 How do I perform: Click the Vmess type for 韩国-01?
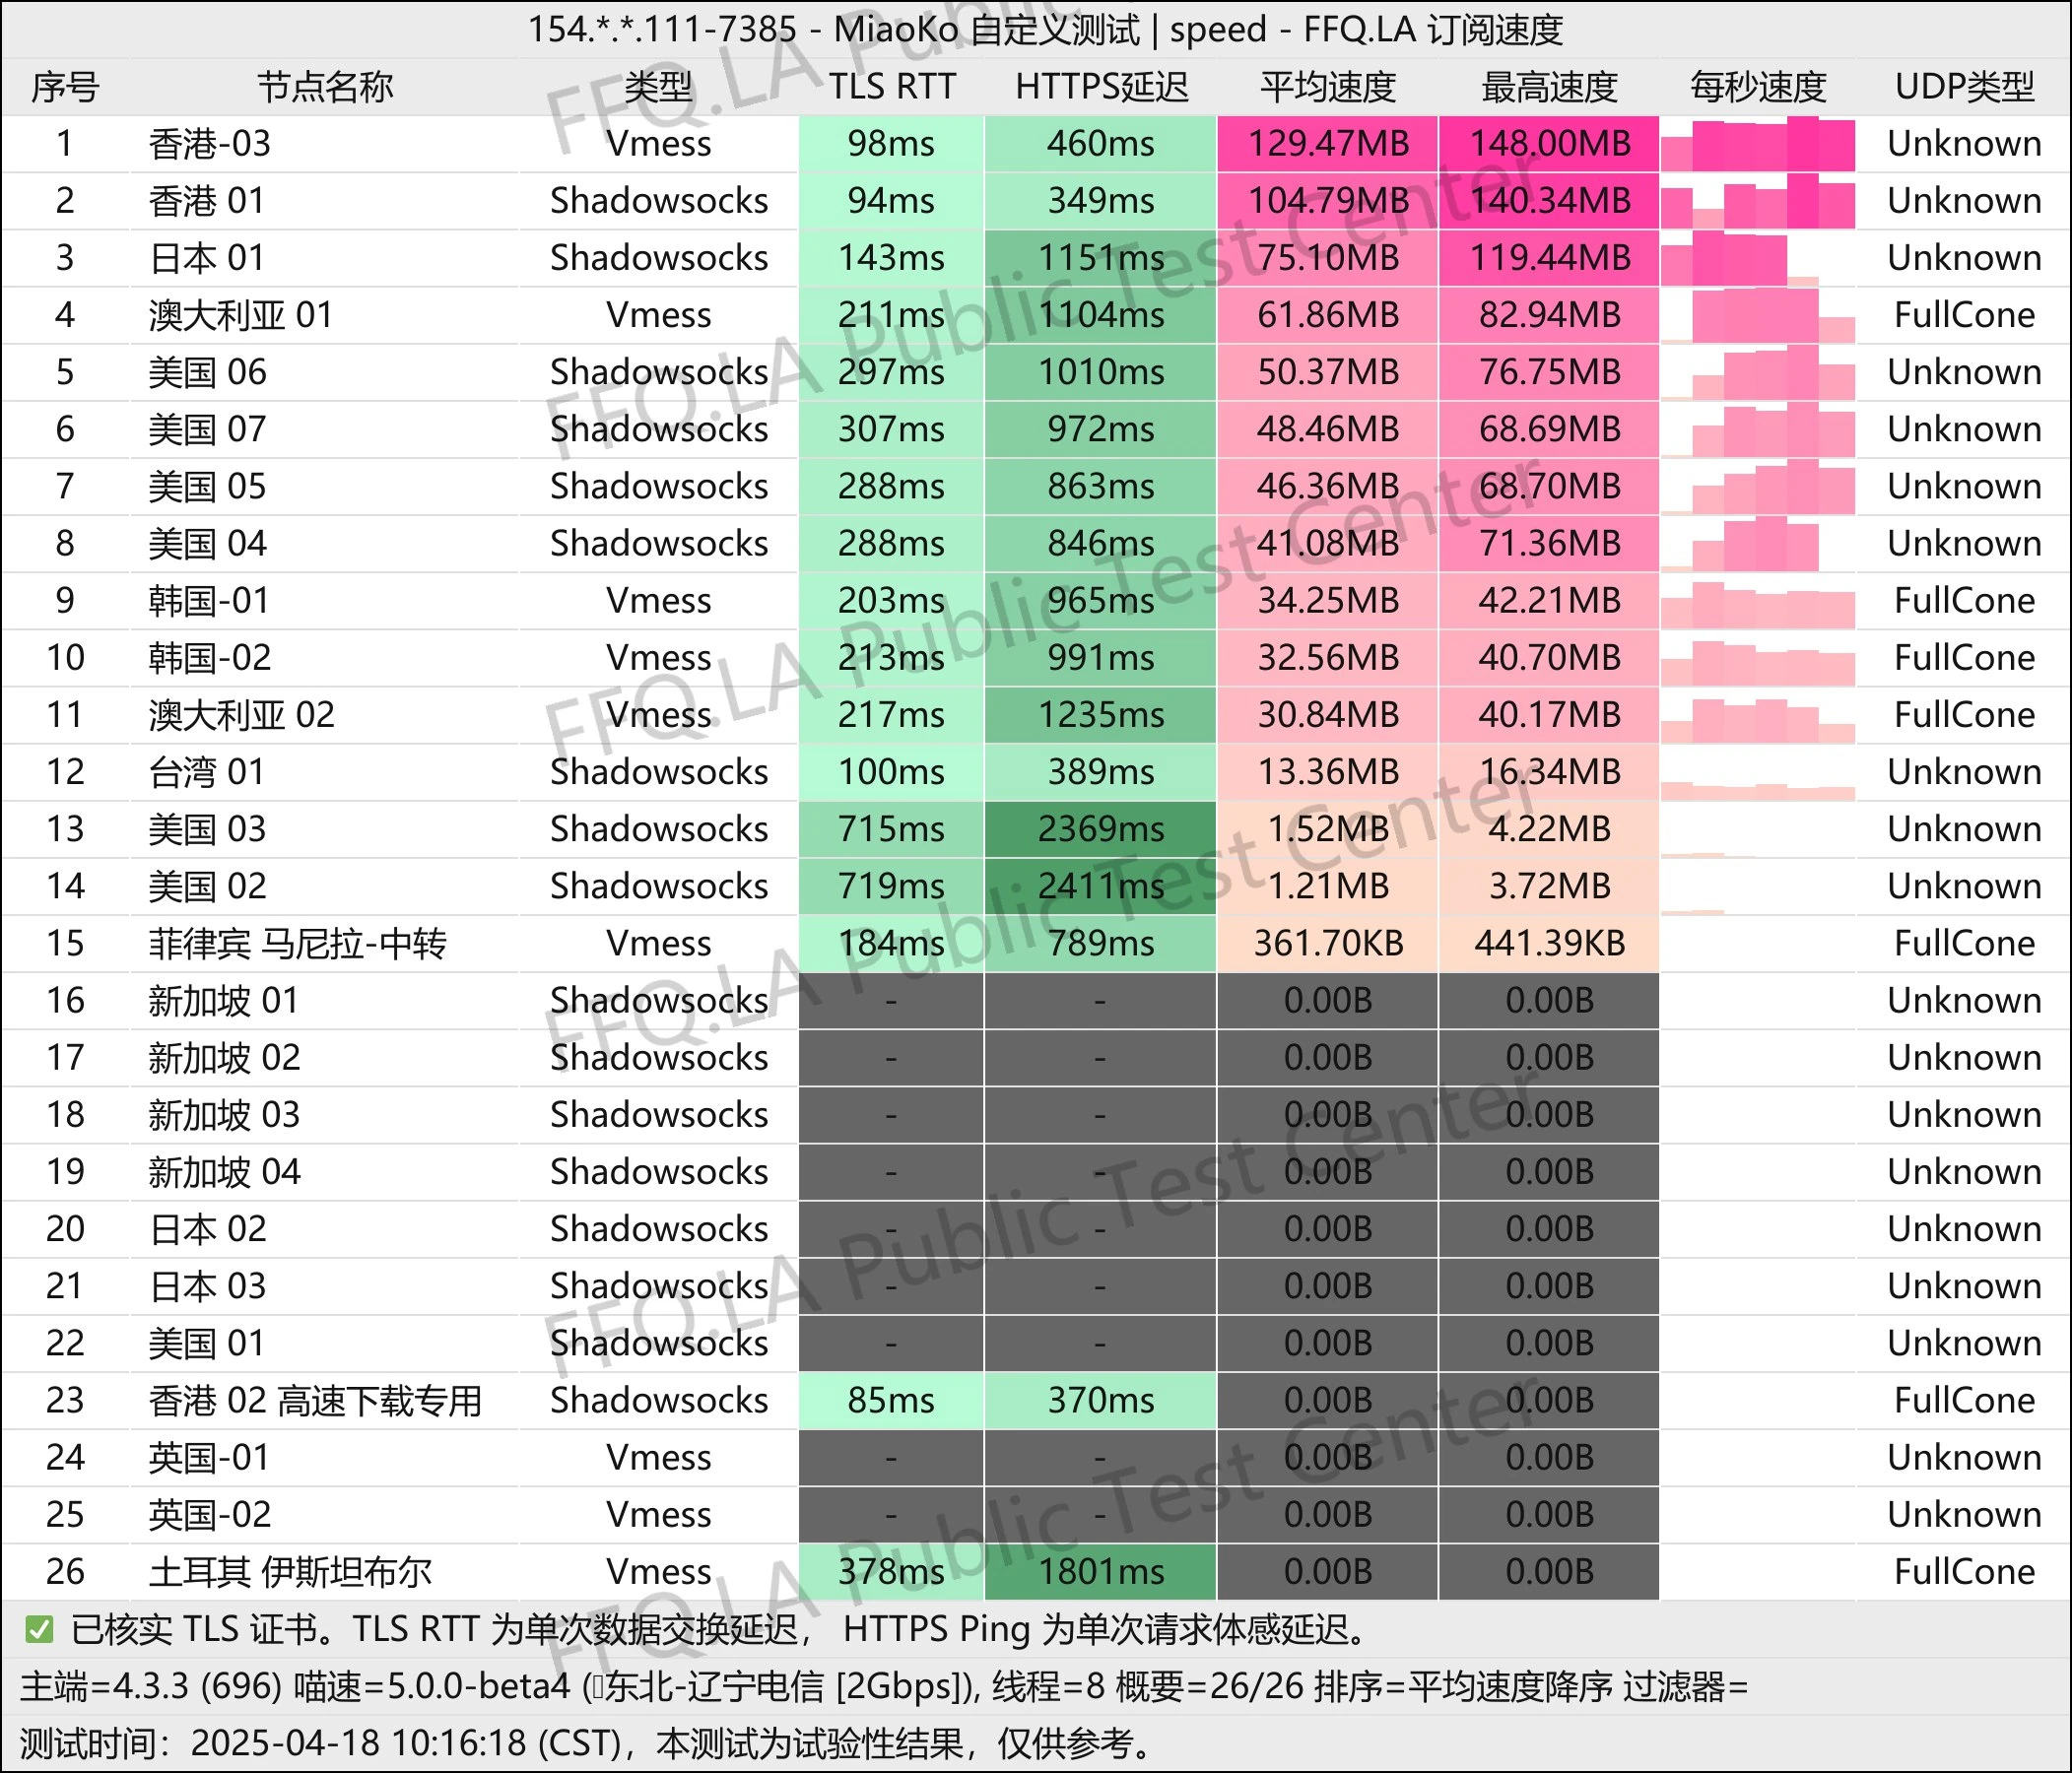click(659, 600)
